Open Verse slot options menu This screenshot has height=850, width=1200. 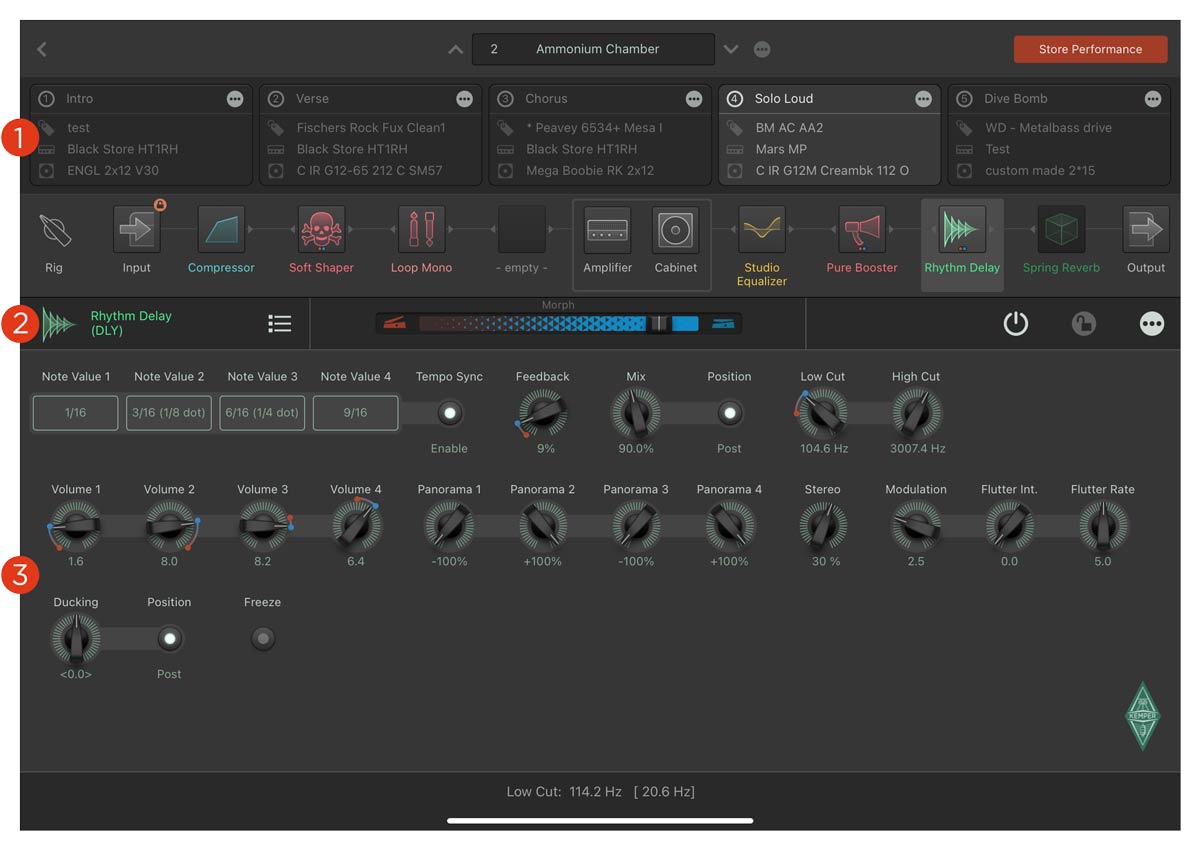[464, 99]
